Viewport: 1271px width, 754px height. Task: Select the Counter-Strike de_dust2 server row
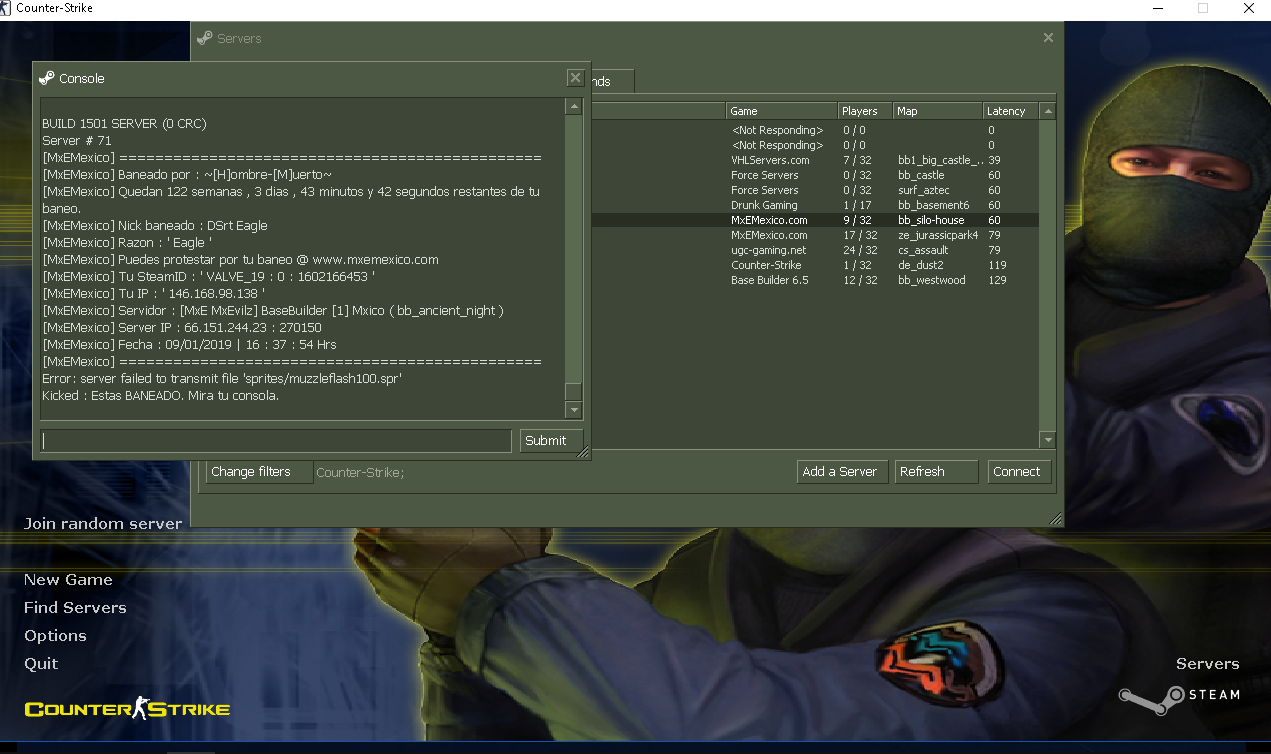(815, 265)
